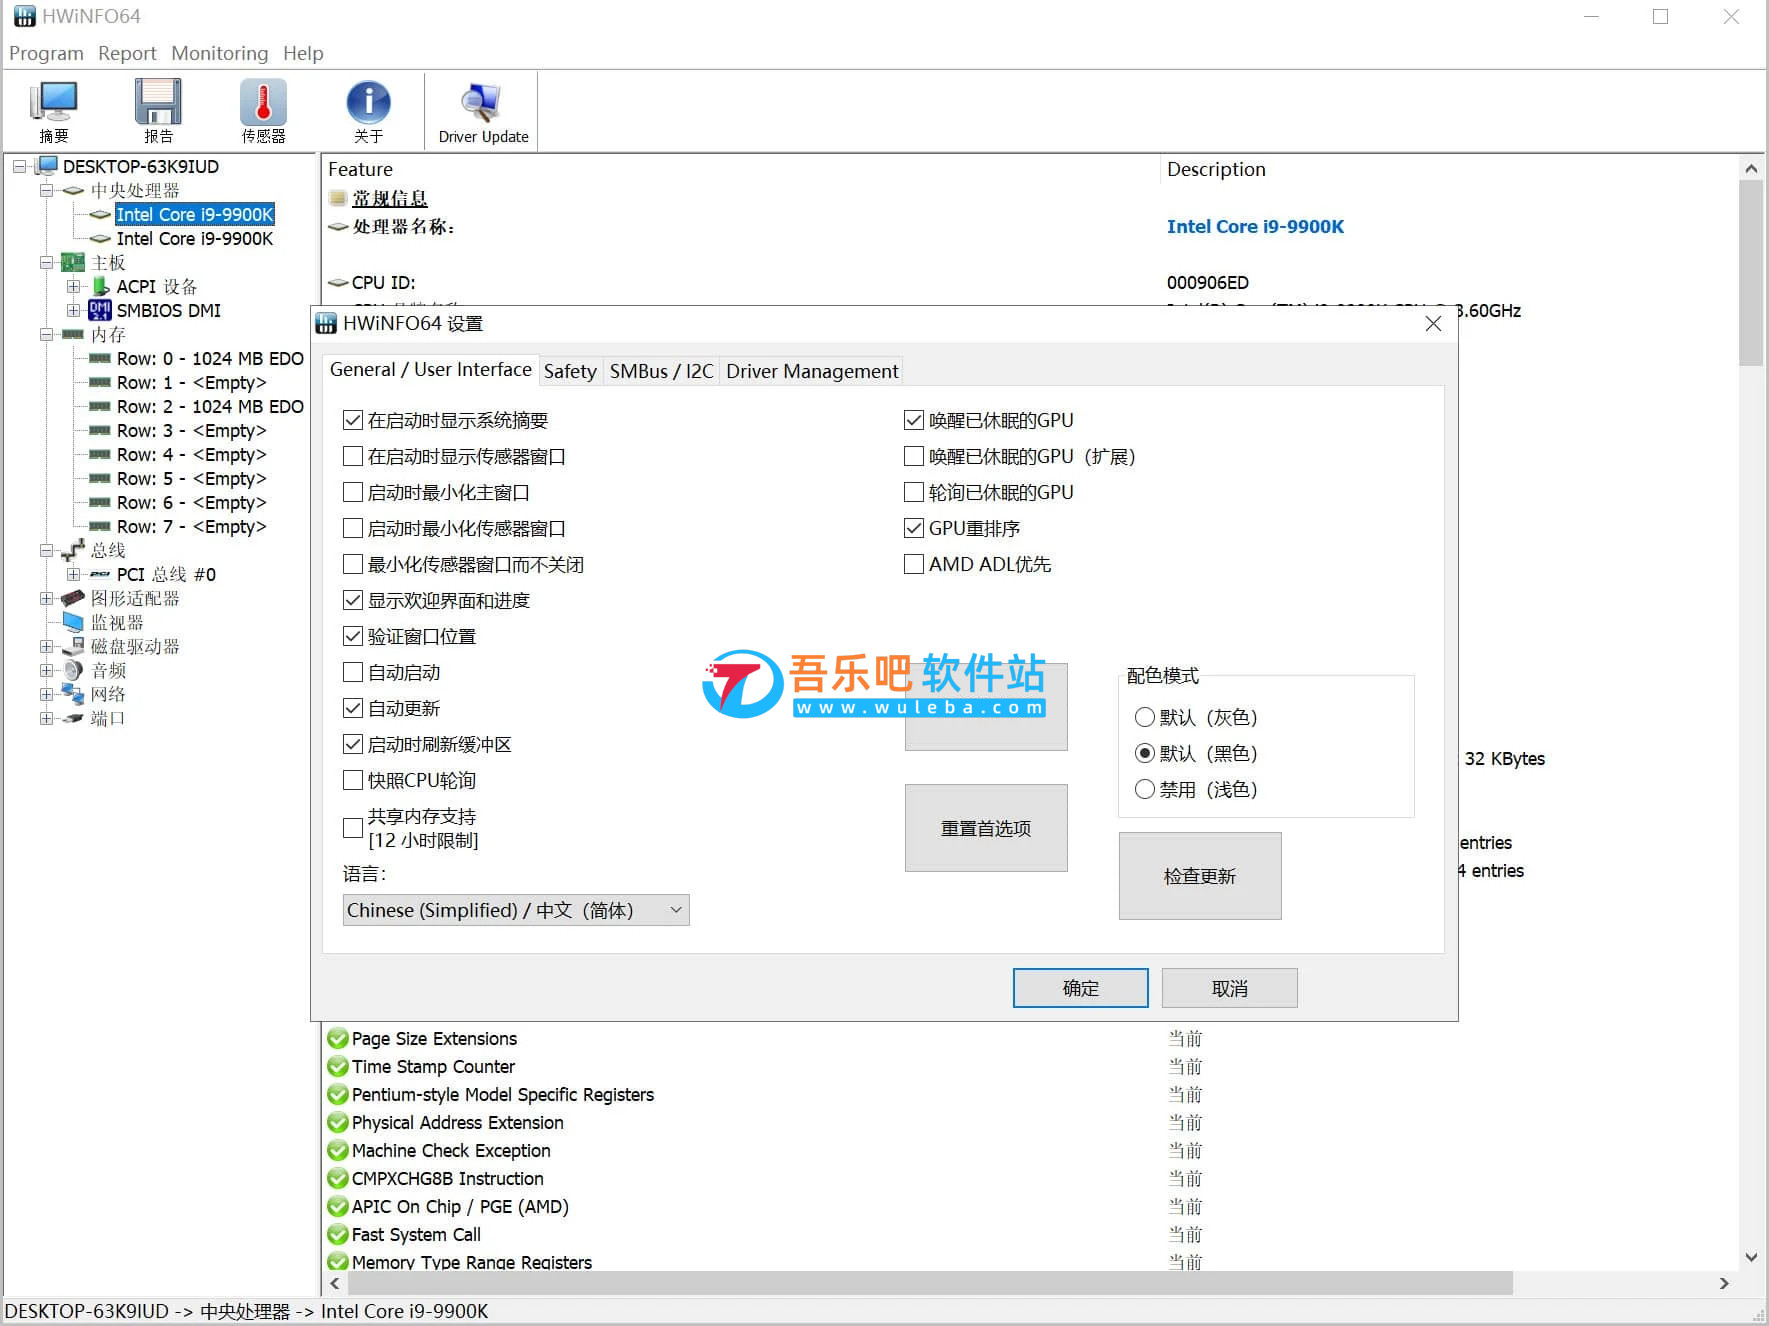Screen dimensions: 1769x1326
Task: Click the SMBIOS DMI tree icon
Action: pos(100,310)
